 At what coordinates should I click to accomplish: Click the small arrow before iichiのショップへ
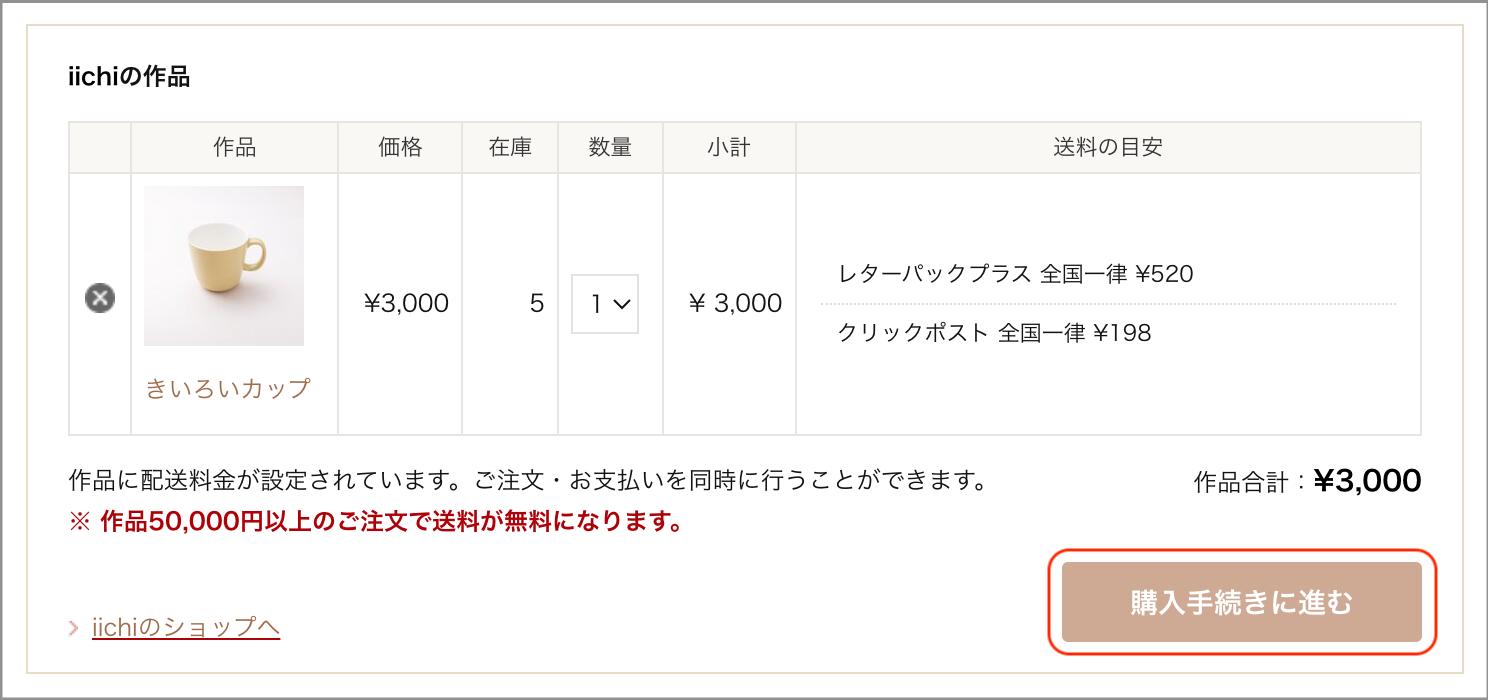tap(73, 628)
